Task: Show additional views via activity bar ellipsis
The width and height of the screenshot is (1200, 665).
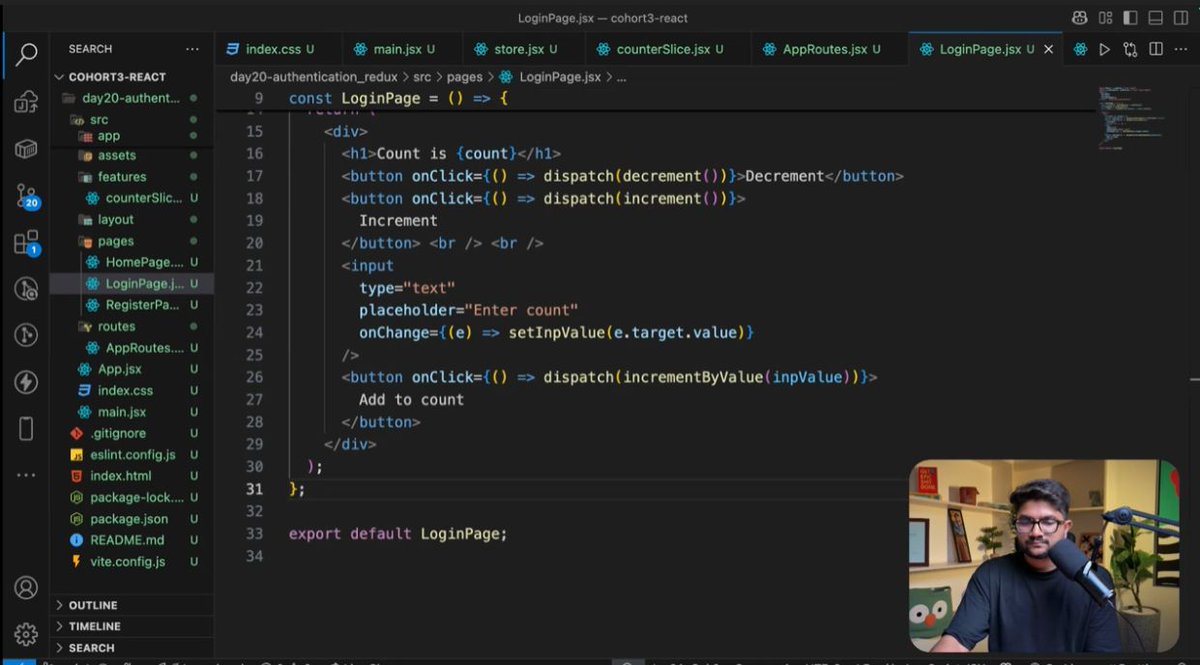Action: click(x=27, y=475)
